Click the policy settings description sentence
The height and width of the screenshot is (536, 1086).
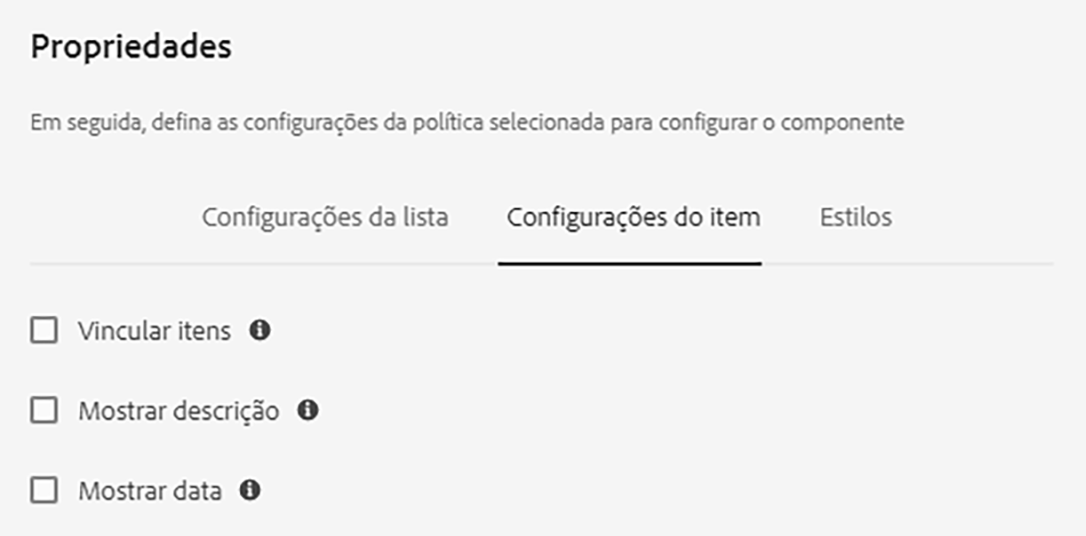pyautogui.click(x=468, y=123)
